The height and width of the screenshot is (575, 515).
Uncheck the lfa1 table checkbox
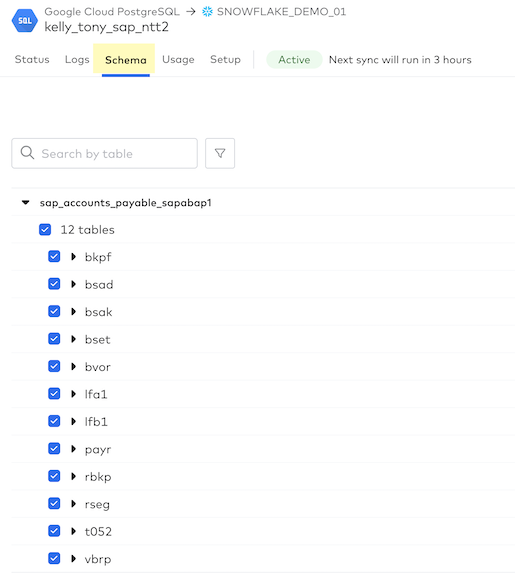(54, 393)
